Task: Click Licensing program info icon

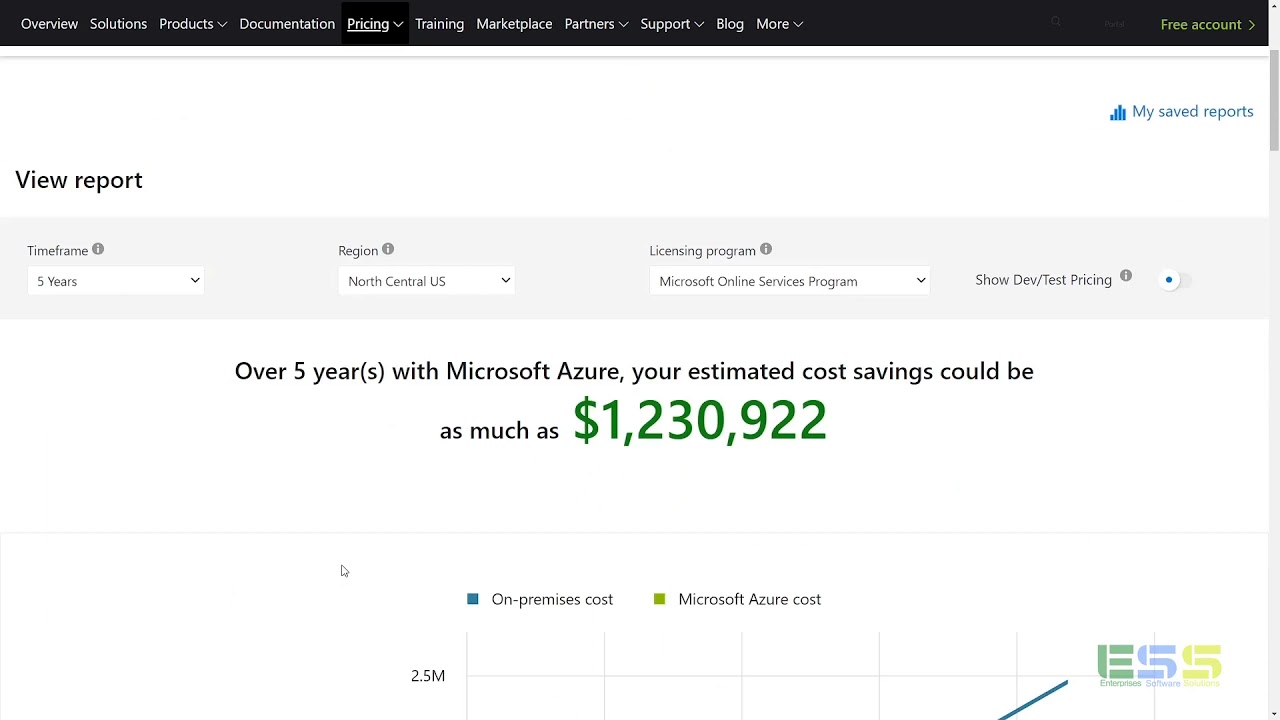Action: pos(766,249)
